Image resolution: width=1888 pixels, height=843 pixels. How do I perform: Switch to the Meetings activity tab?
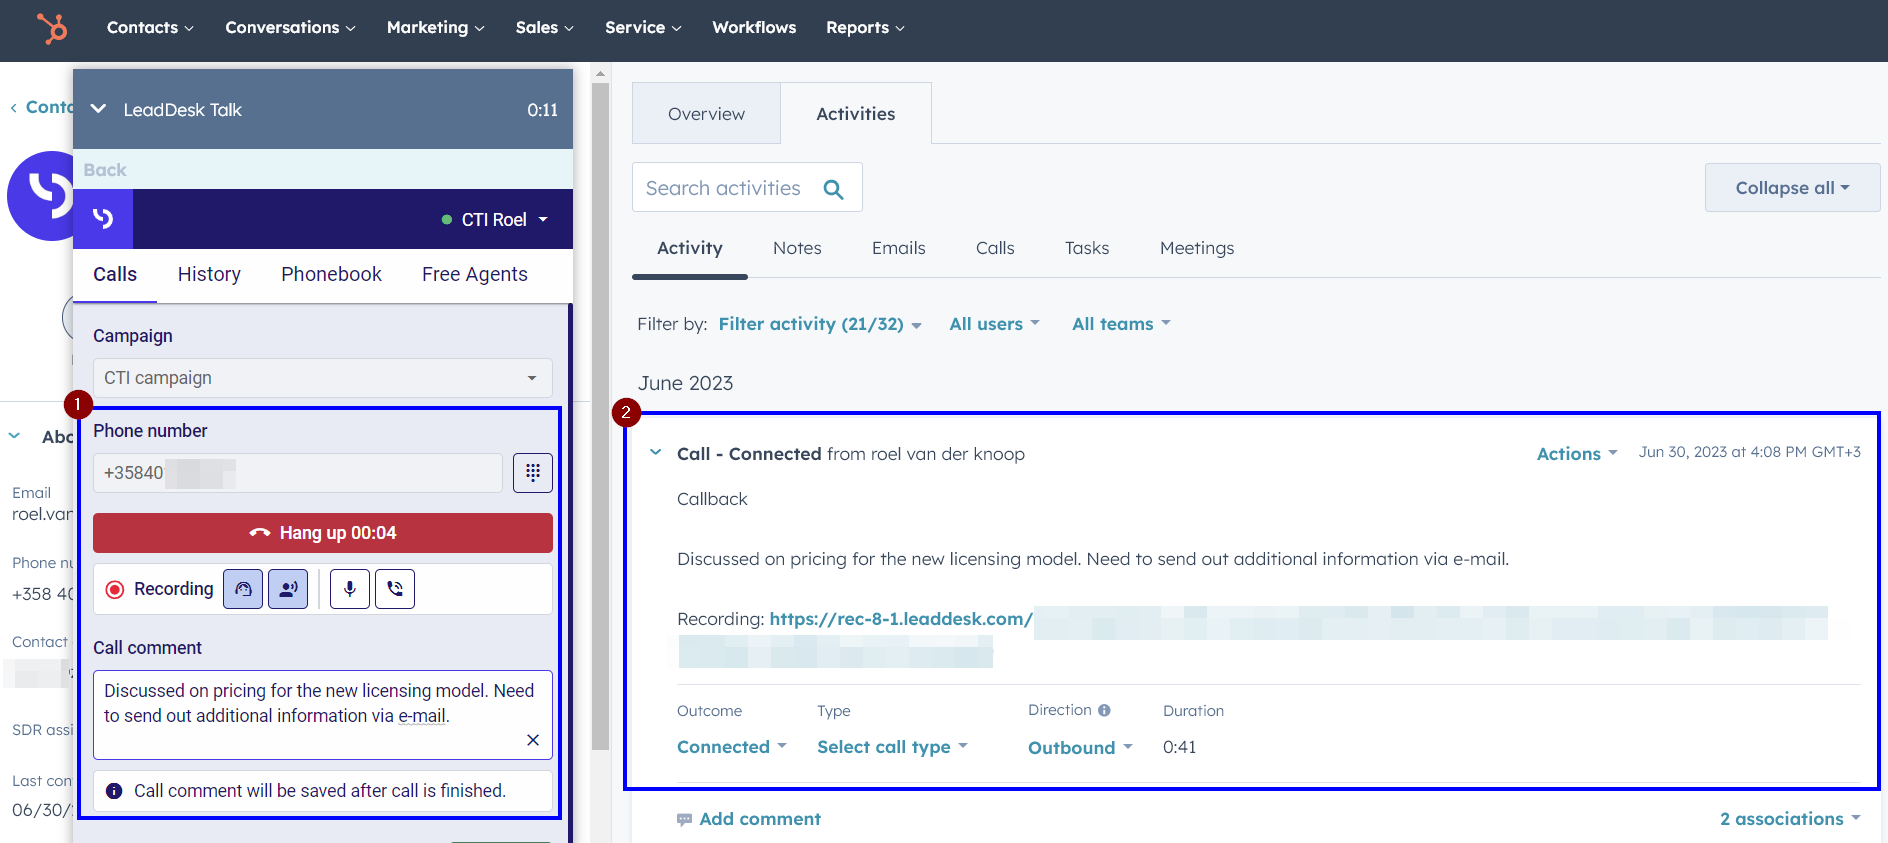tap(1197, 248)
